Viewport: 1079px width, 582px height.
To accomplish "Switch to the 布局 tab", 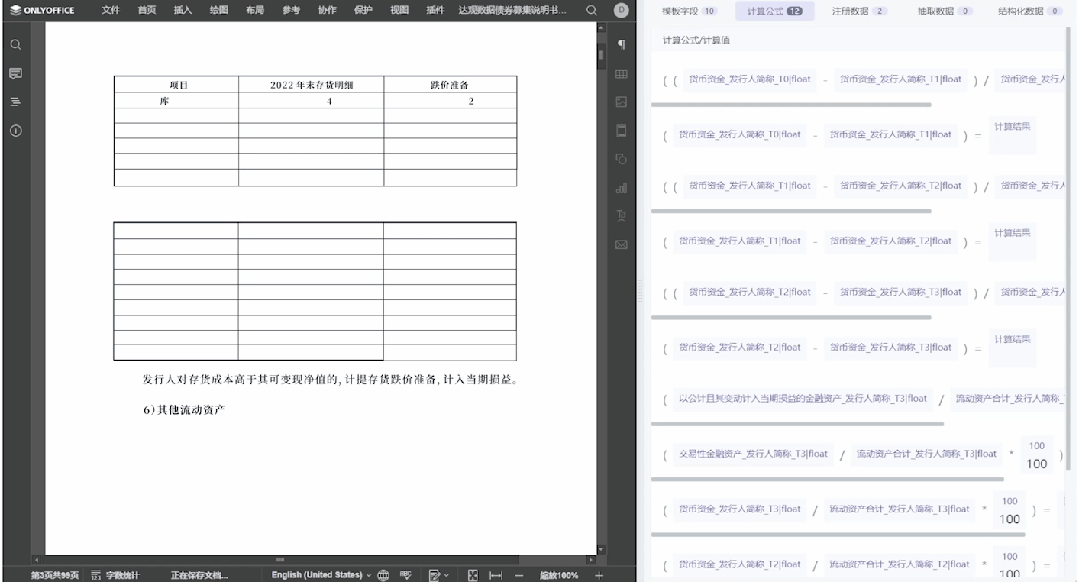I will [255, 10].
